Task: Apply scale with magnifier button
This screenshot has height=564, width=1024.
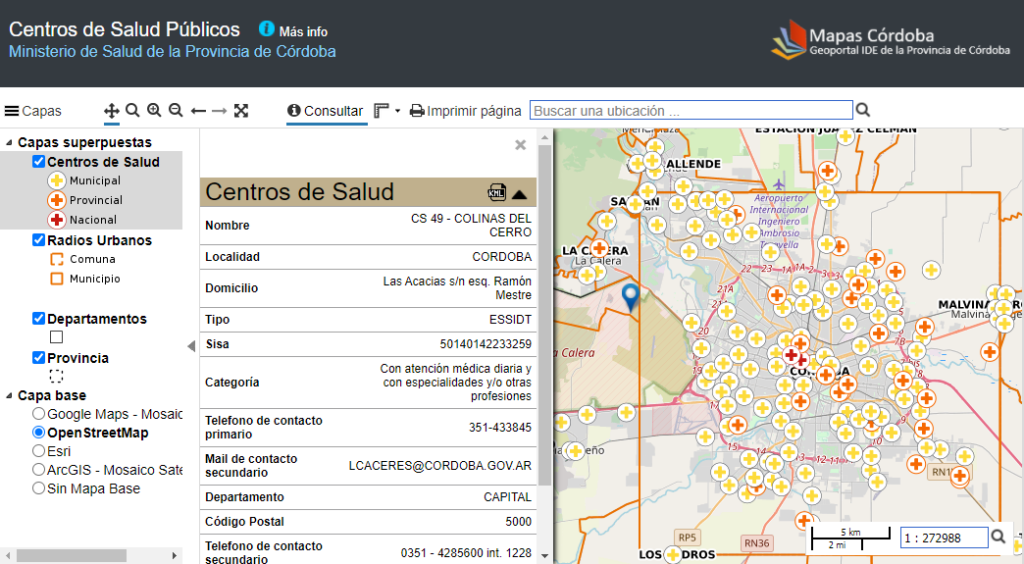Action: [998, 537]
